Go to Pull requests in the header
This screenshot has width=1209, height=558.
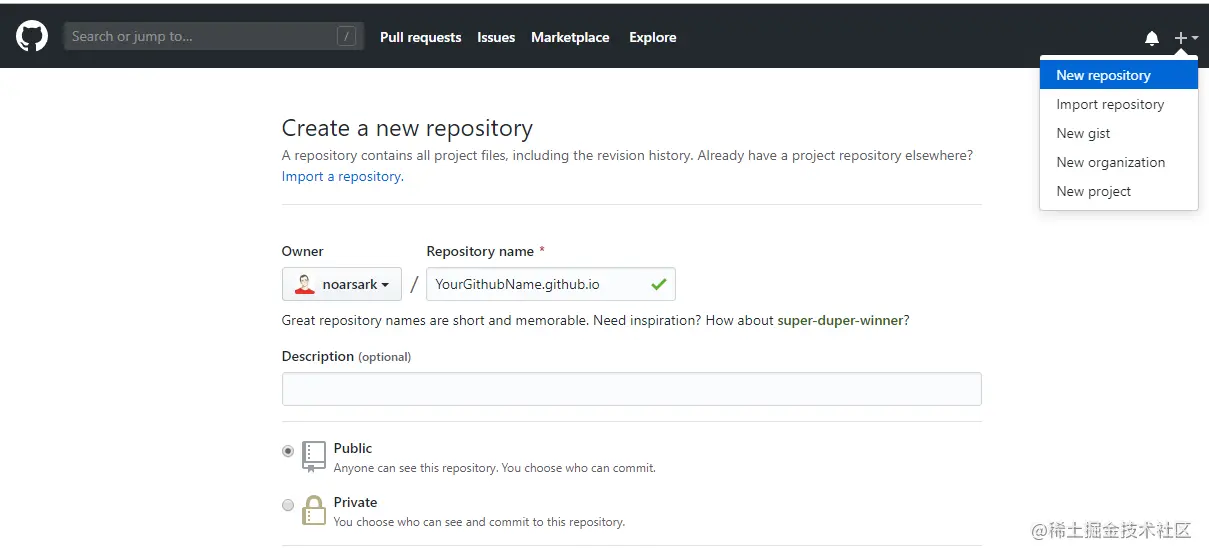tap(420, 37)
